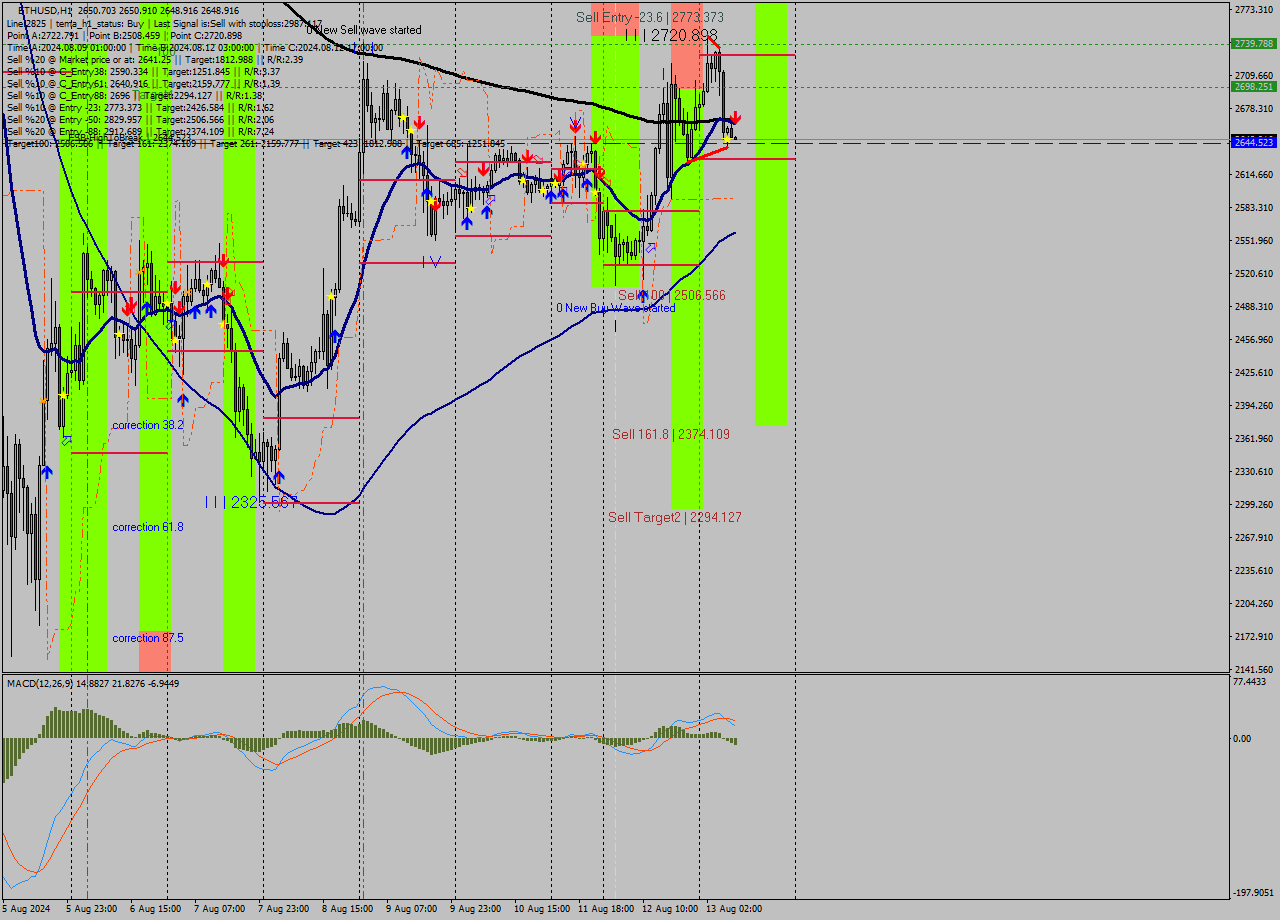Click the Target100: 2506.566 targets line
Screen dimensions: 1280x920
[255, 143]
